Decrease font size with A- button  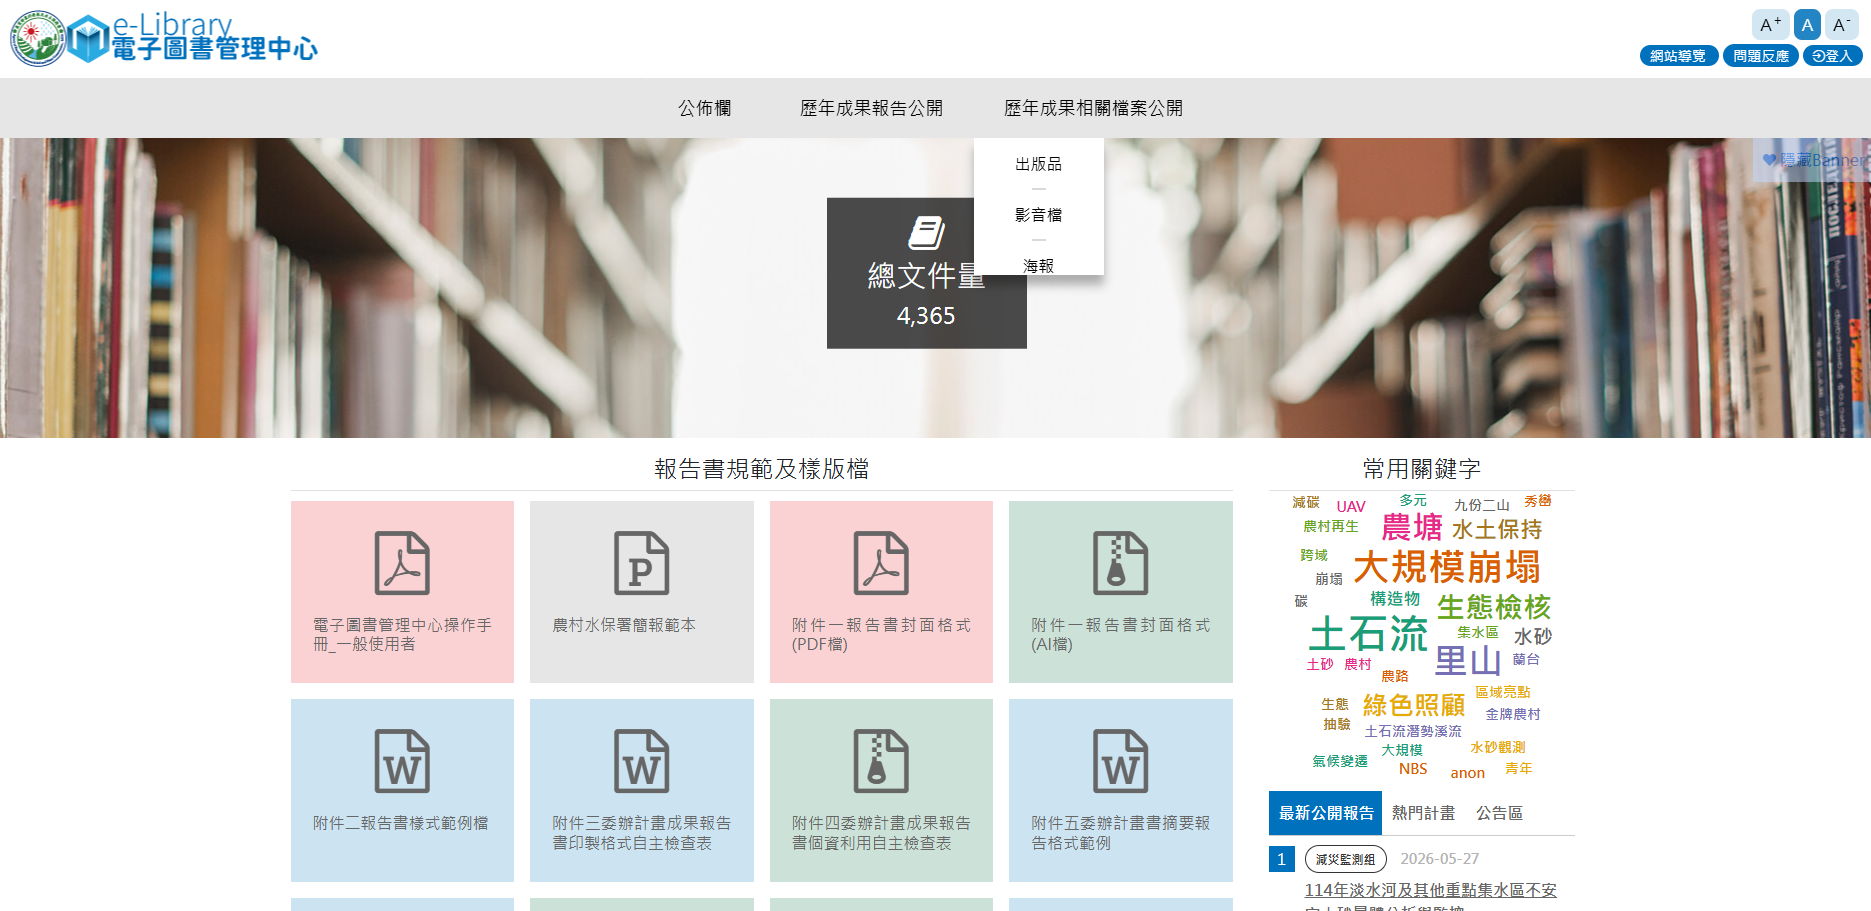point(1841,25)
